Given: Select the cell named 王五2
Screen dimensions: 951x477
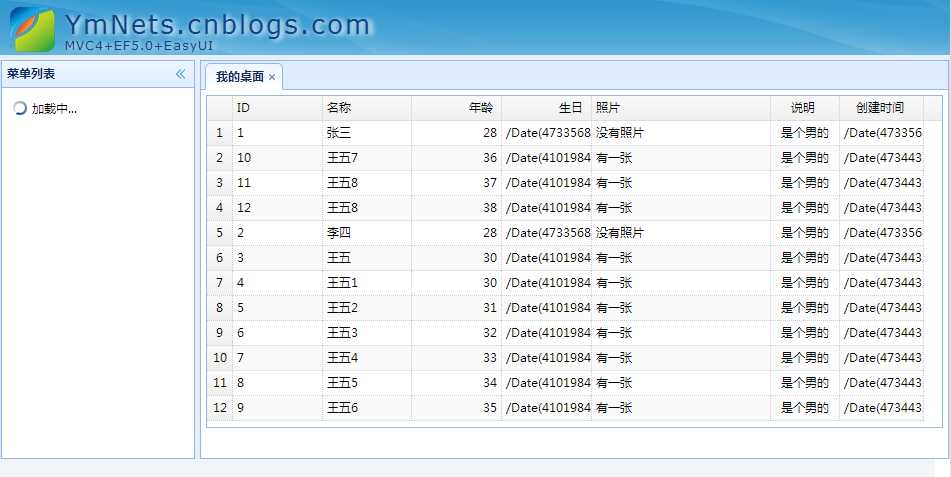Looking at the screenshot, I should tap(366, 308).
